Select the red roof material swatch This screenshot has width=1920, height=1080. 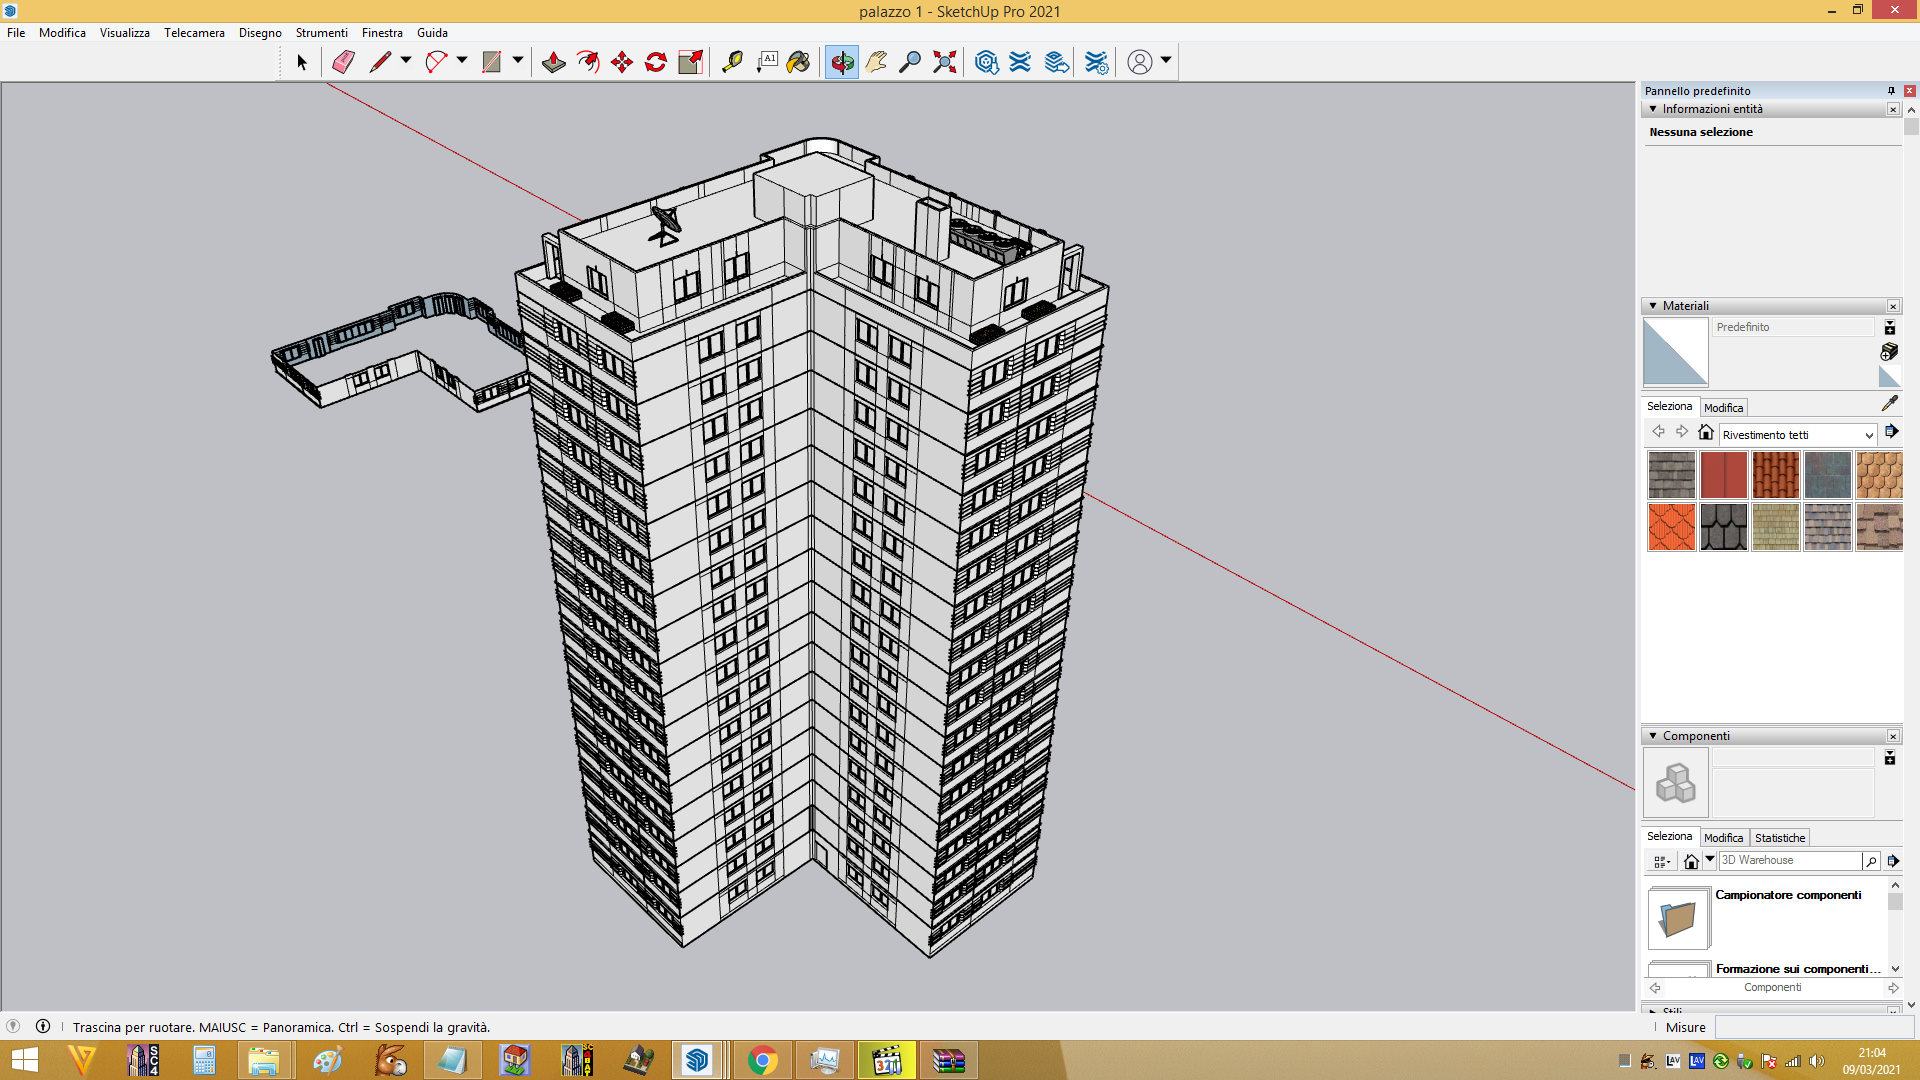1723,475
